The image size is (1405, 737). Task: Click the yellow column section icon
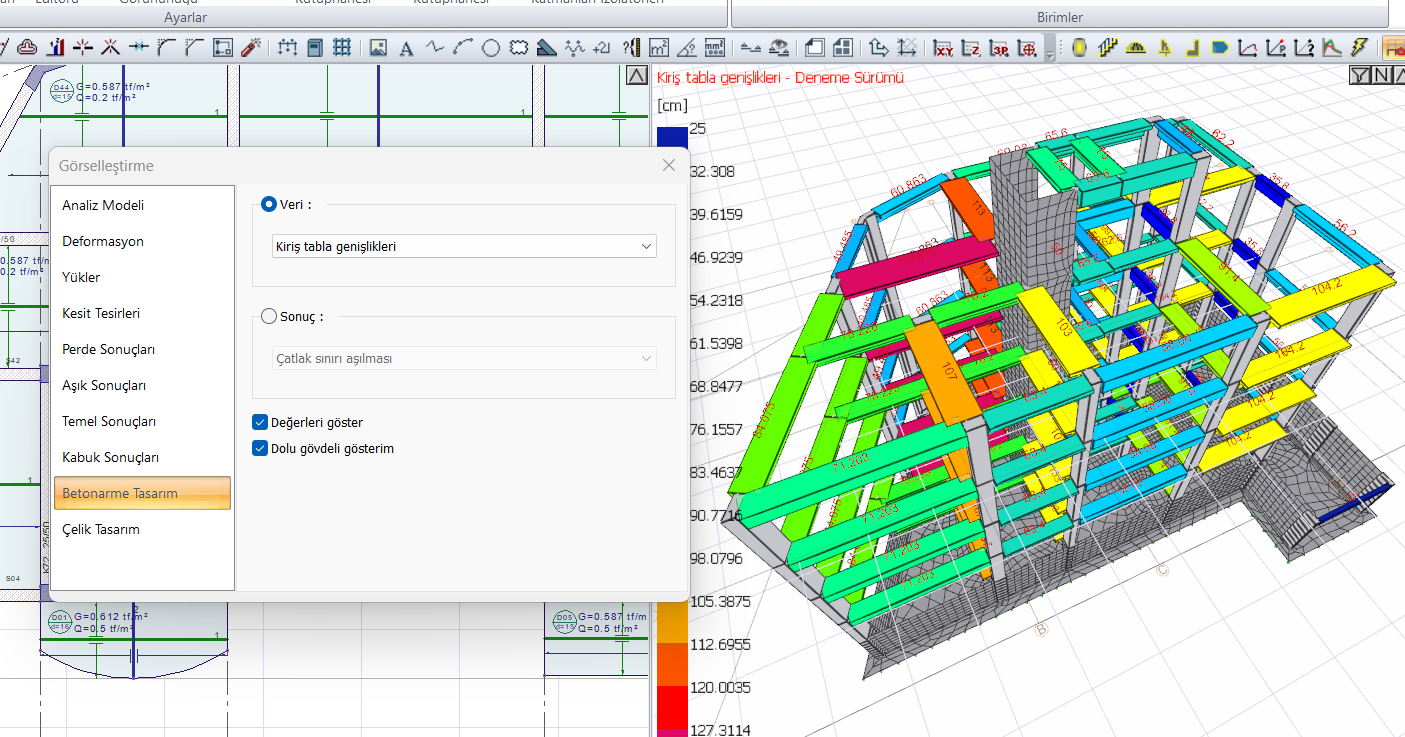coord(1080,47)
